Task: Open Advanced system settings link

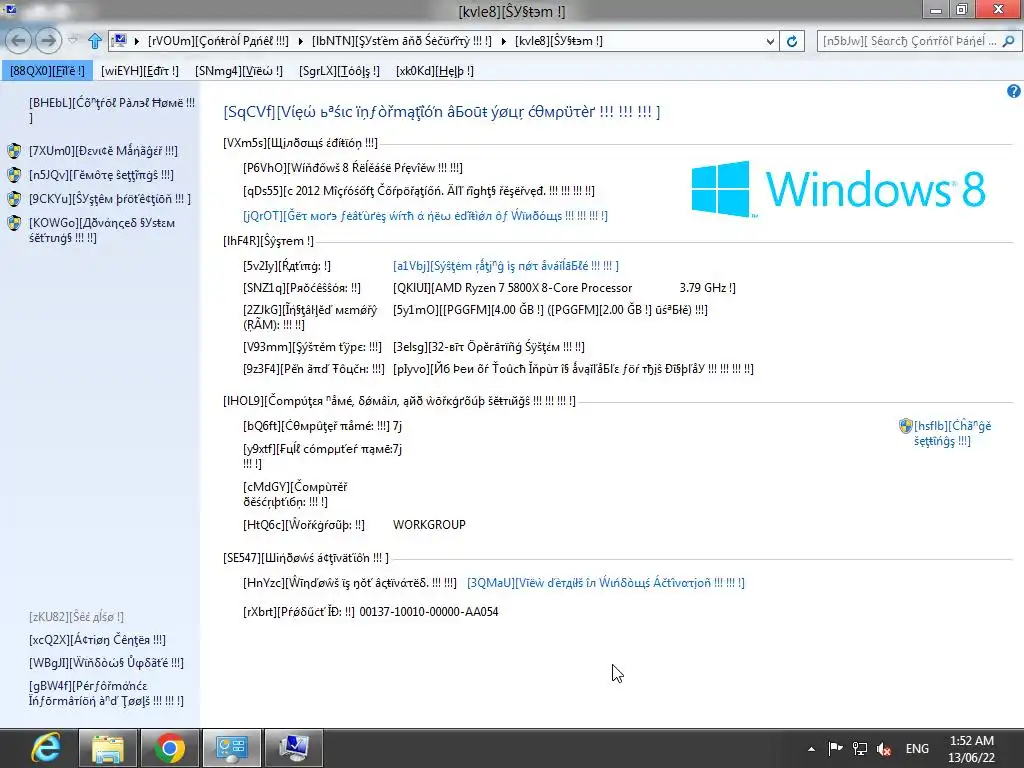Action: 102,231
